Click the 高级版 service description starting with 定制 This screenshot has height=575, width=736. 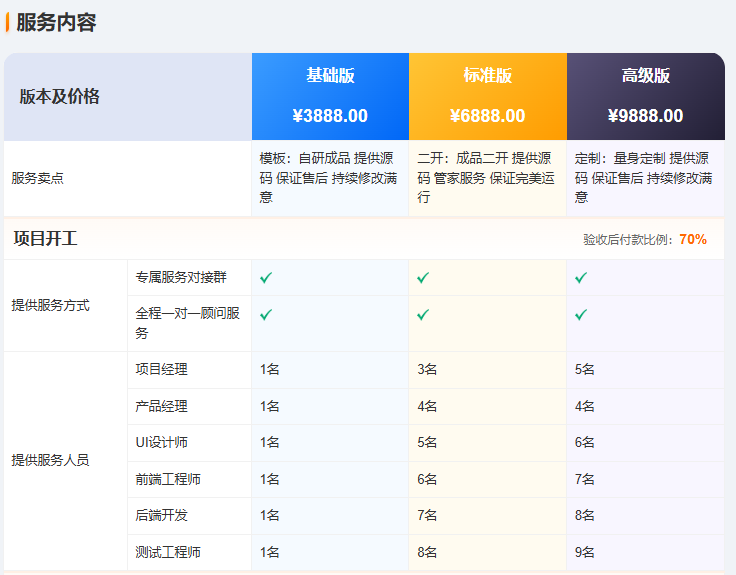[643, 178]
